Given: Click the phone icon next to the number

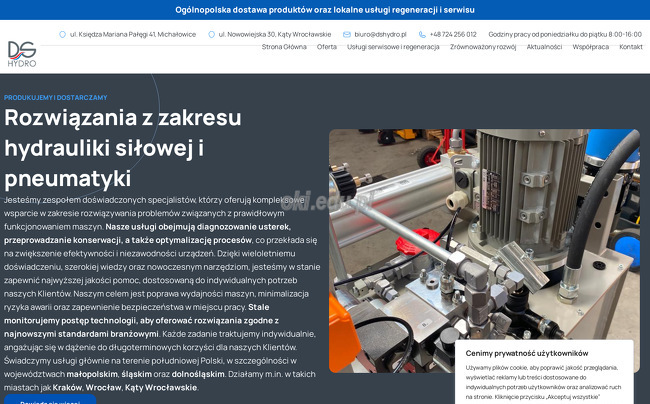Looking at the screenshot, I should pyautogui.click(x=423, y=34).
